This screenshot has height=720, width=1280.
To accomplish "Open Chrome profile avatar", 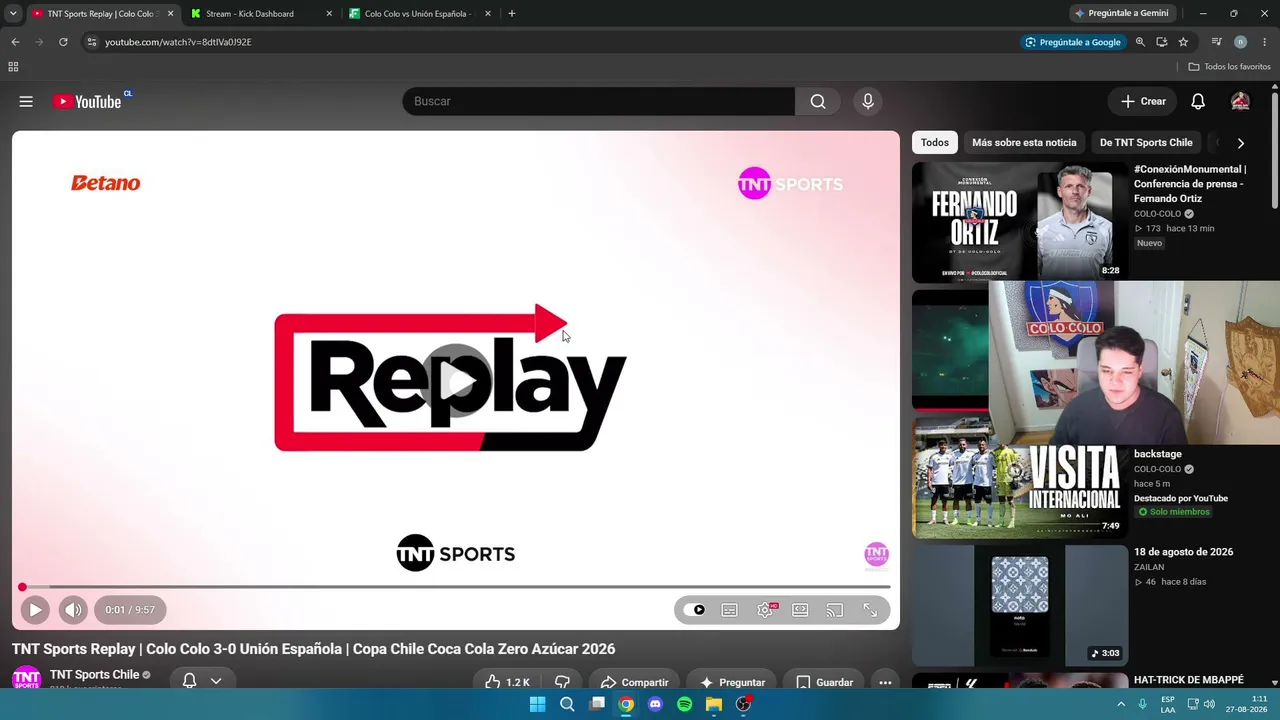I will pos(1240,42).
